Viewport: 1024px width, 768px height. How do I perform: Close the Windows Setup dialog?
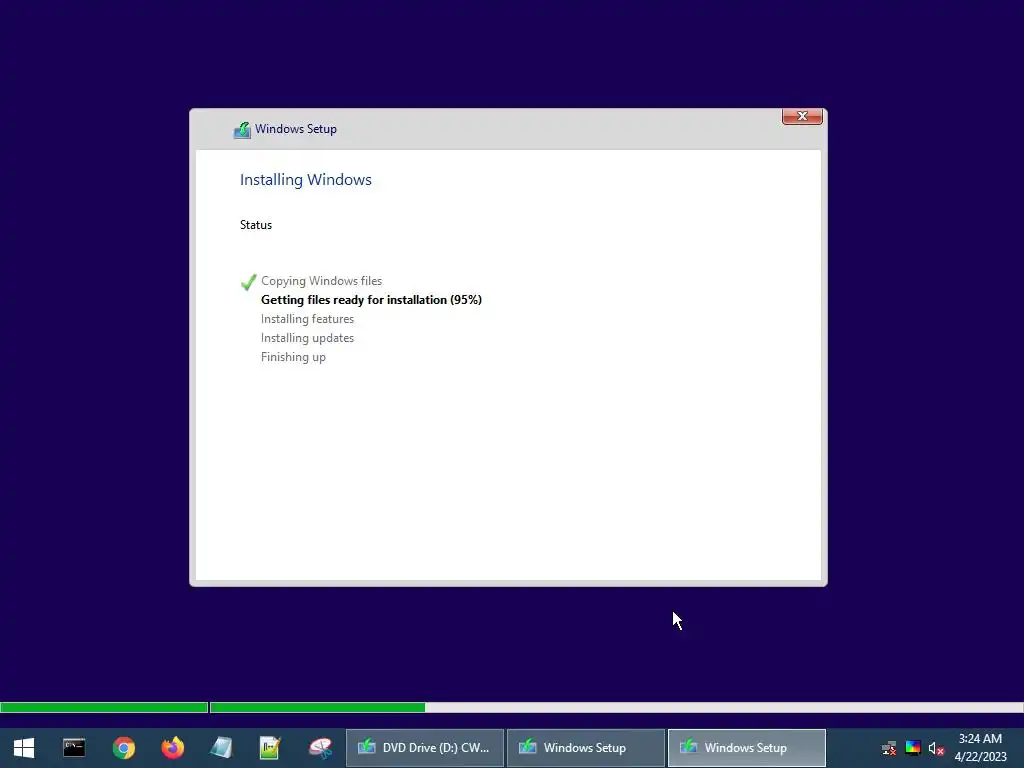tap(802, 116)
